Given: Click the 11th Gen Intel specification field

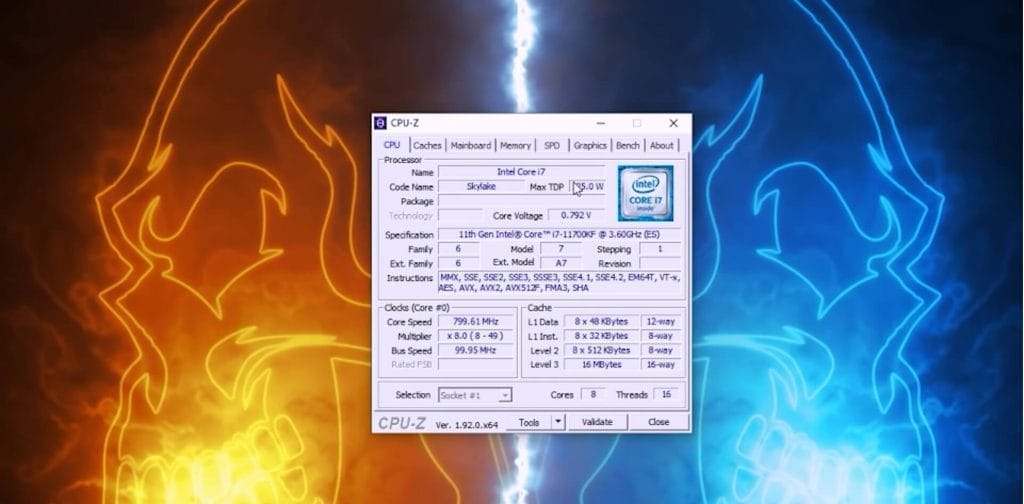Looking at the screenshot, I should pos(560,234).
